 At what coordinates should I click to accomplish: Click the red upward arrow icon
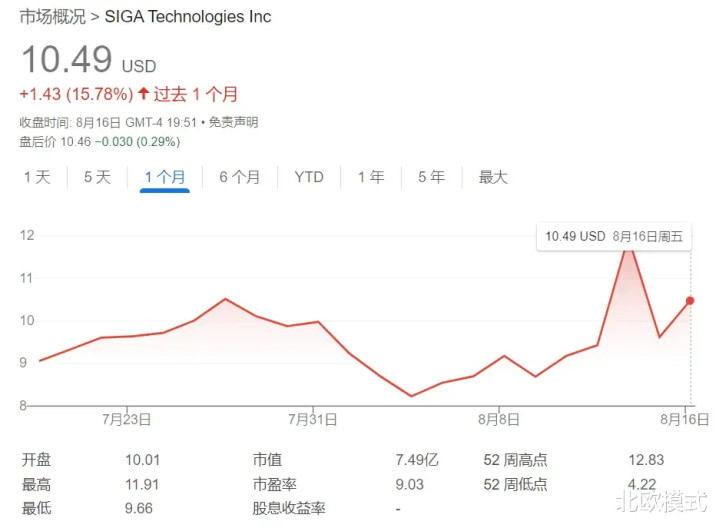[x=143, y=94]
